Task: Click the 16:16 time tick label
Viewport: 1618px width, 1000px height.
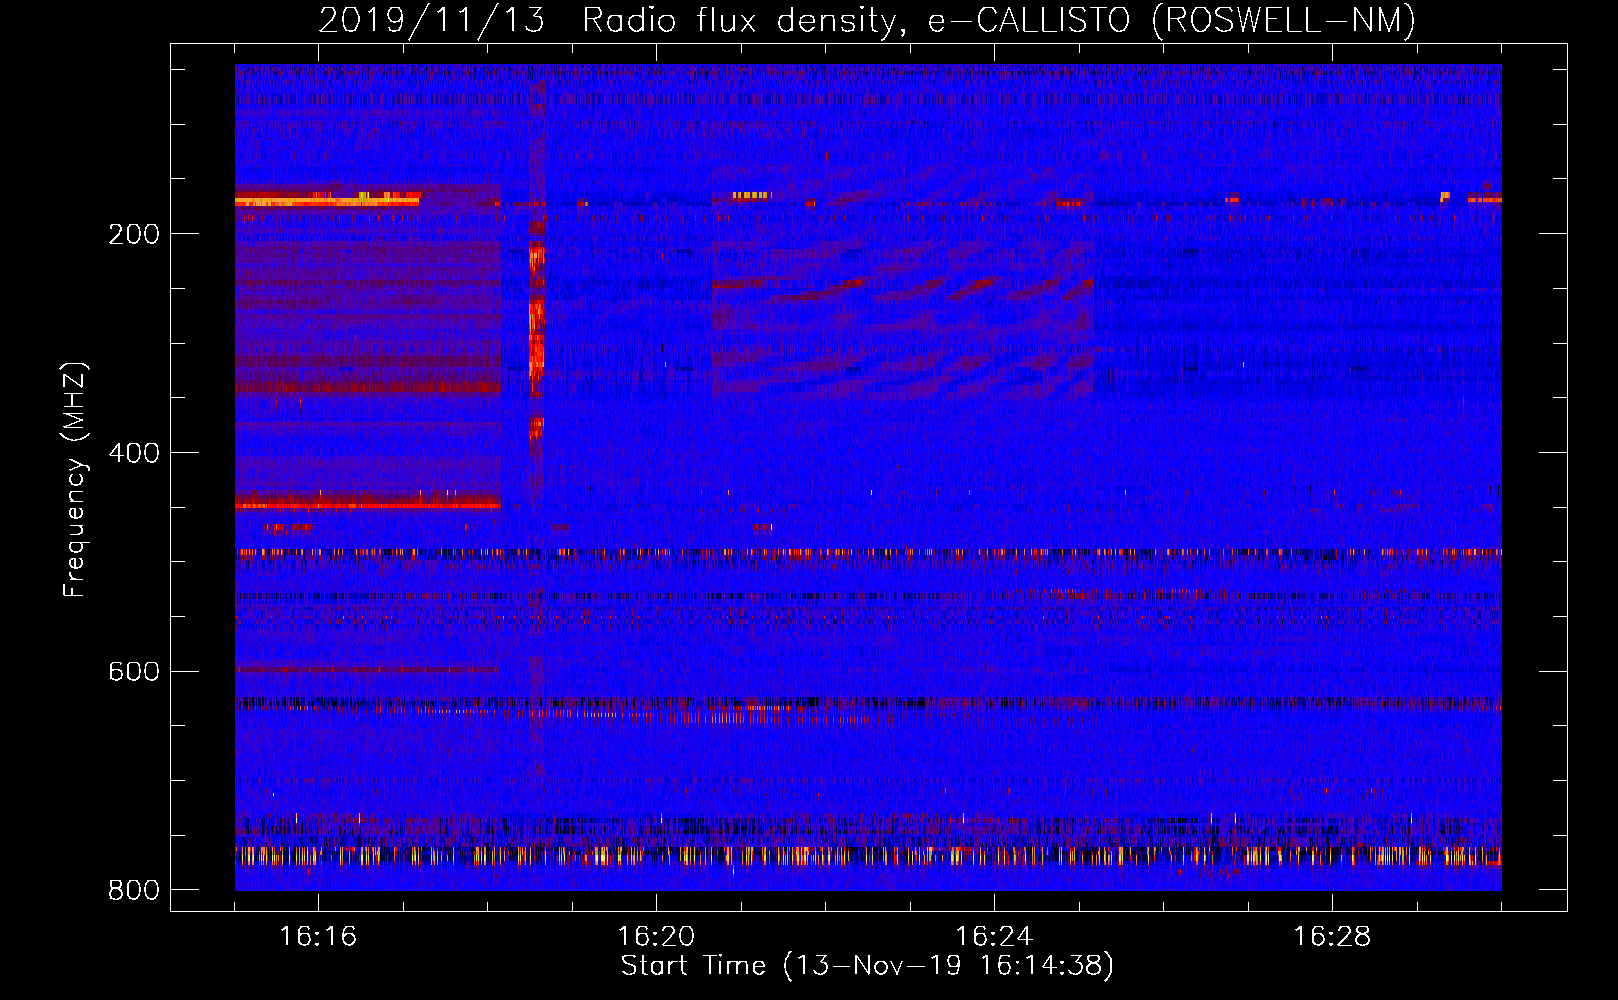Action: [318, 937]
